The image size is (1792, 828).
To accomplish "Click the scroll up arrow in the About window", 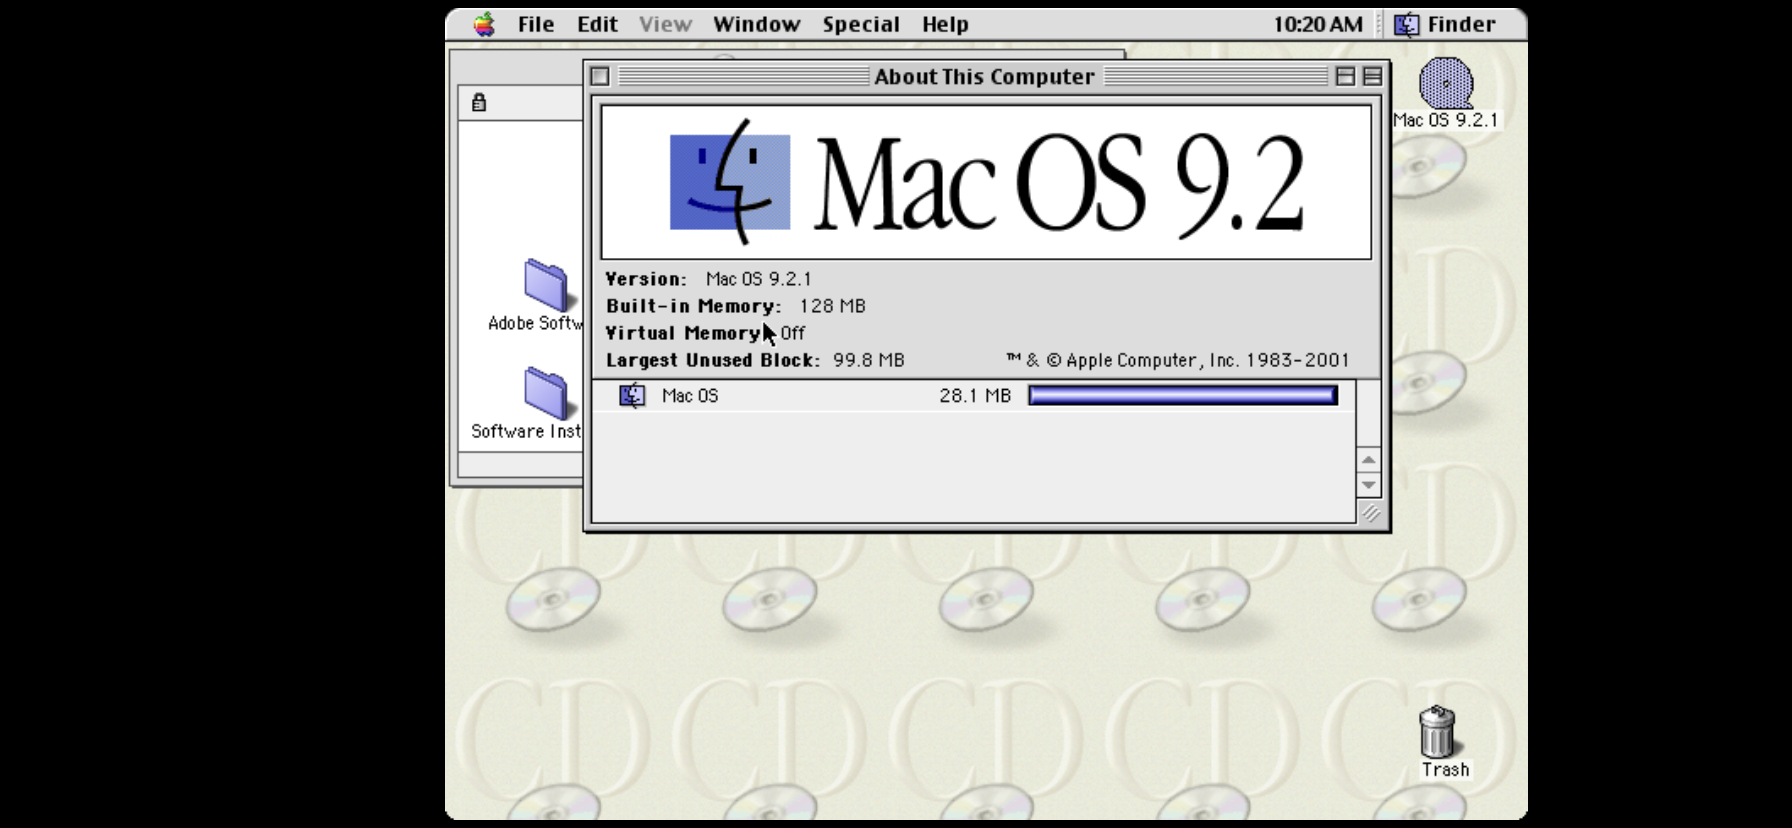I will pyautogui.click(x=1369, y=459).
